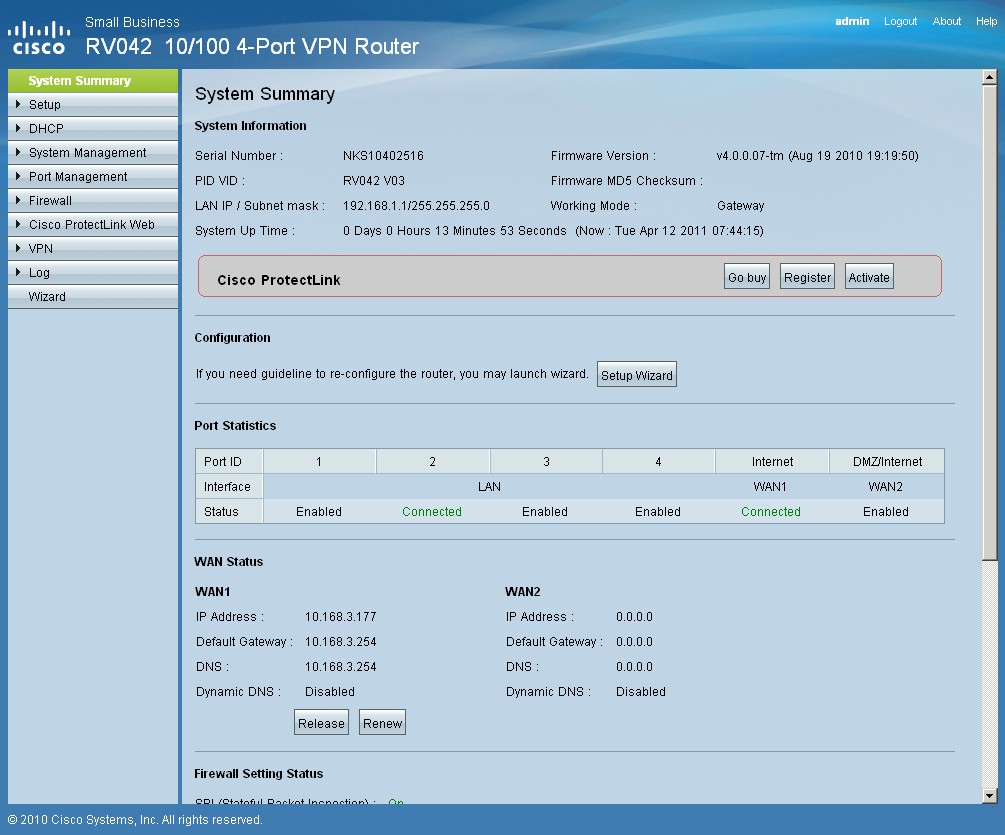Click the WAN1 interface cell
This screenshot has height=835, width=1005.
[770, 486]
